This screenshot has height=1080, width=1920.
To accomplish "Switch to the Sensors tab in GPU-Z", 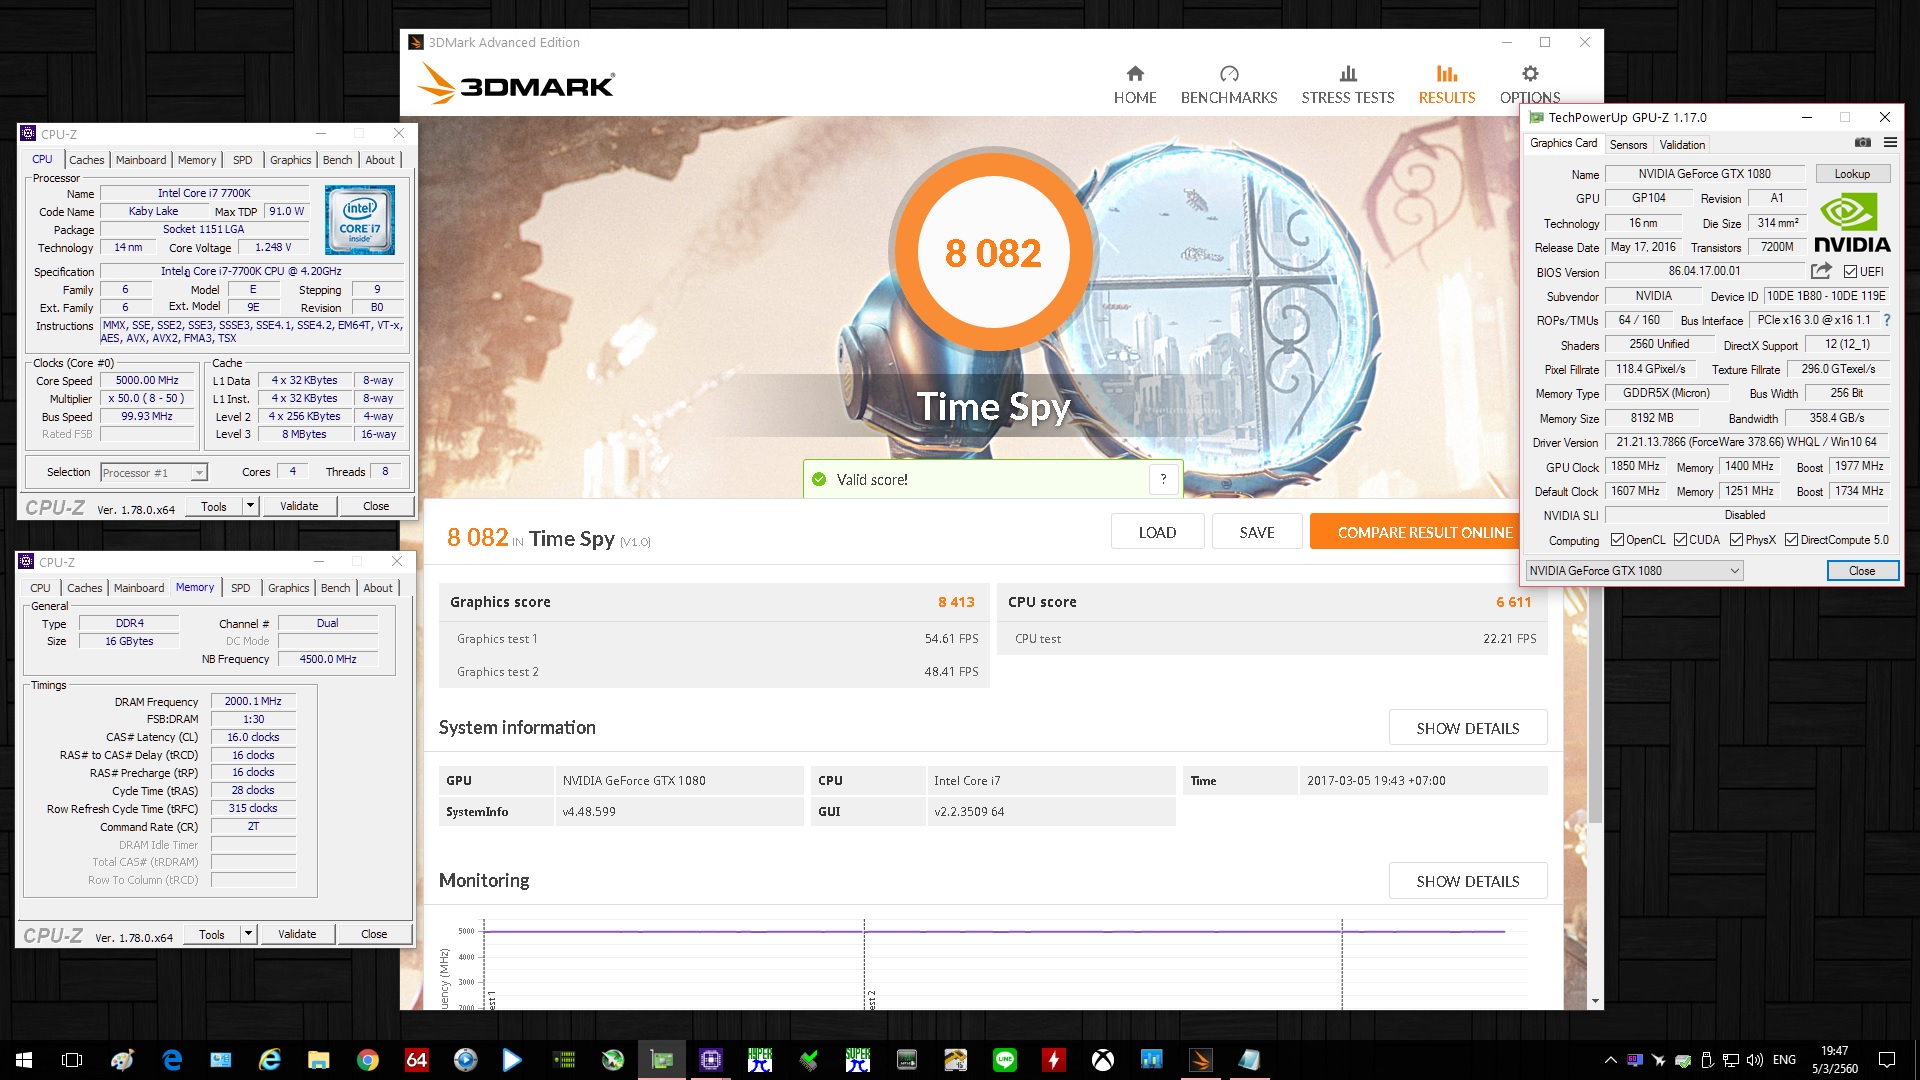I will [x=1628, y=145].
